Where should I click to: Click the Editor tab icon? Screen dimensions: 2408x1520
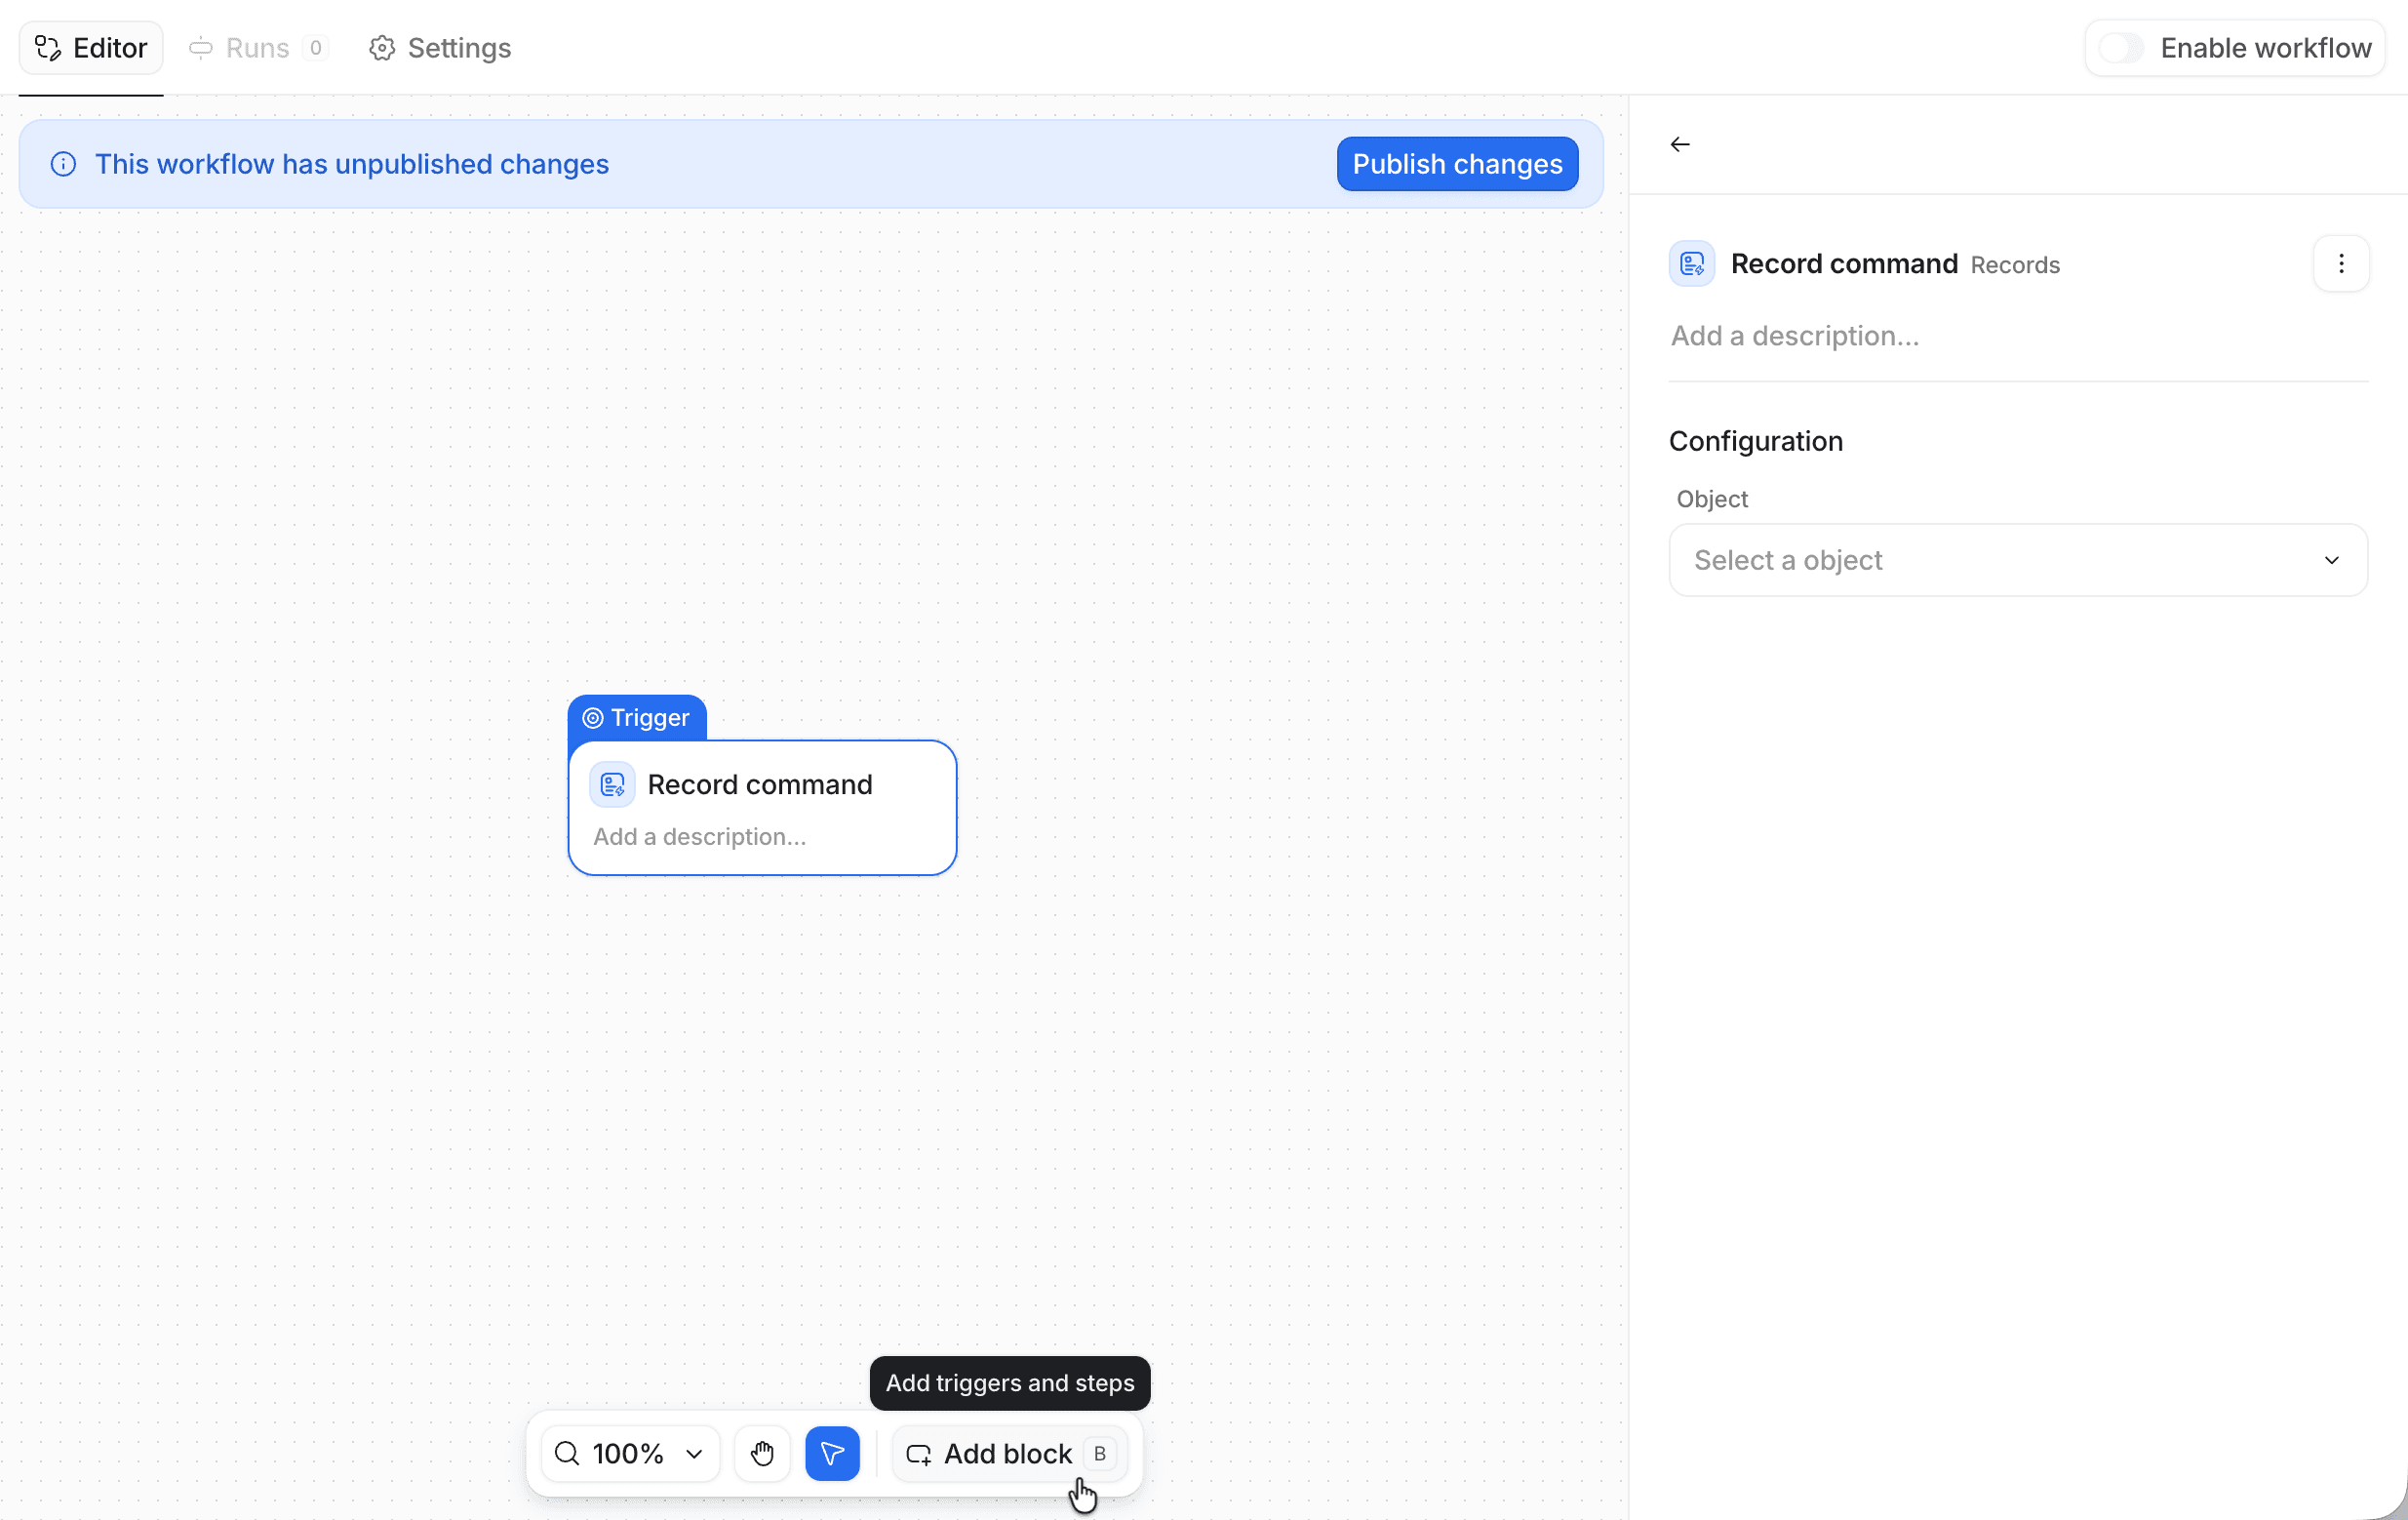[x=48, y=48]
